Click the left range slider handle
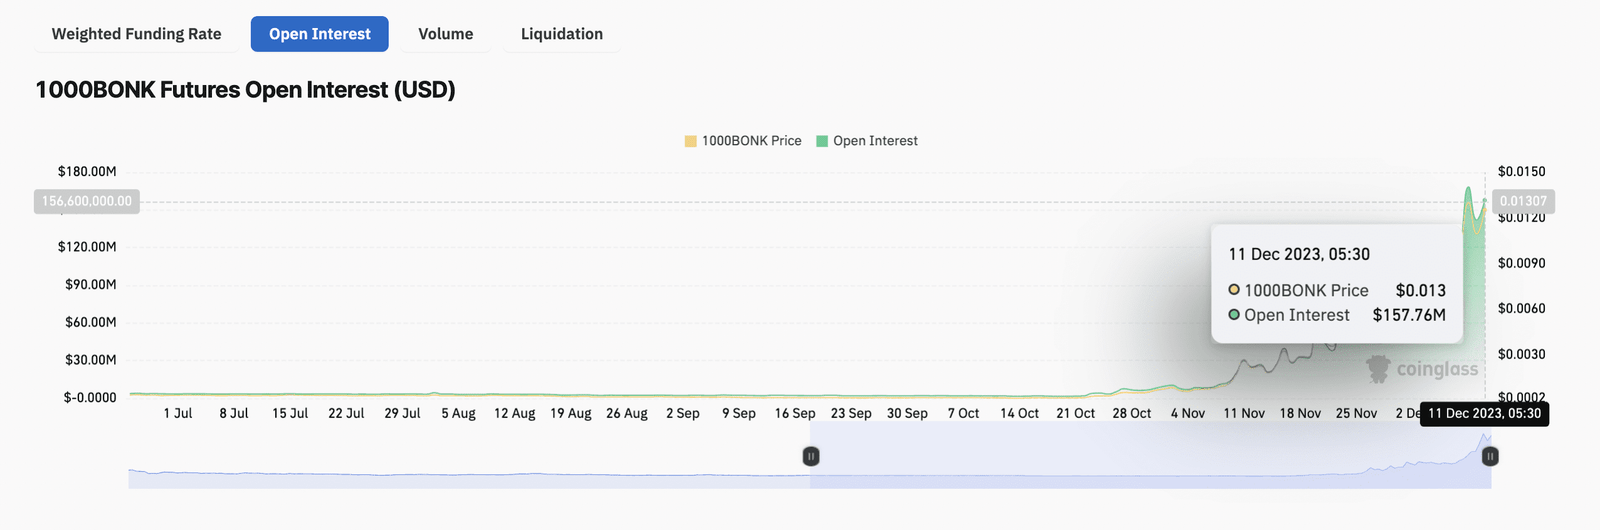This screenshot has height=530, width=1600. click(x=811, y=456)
